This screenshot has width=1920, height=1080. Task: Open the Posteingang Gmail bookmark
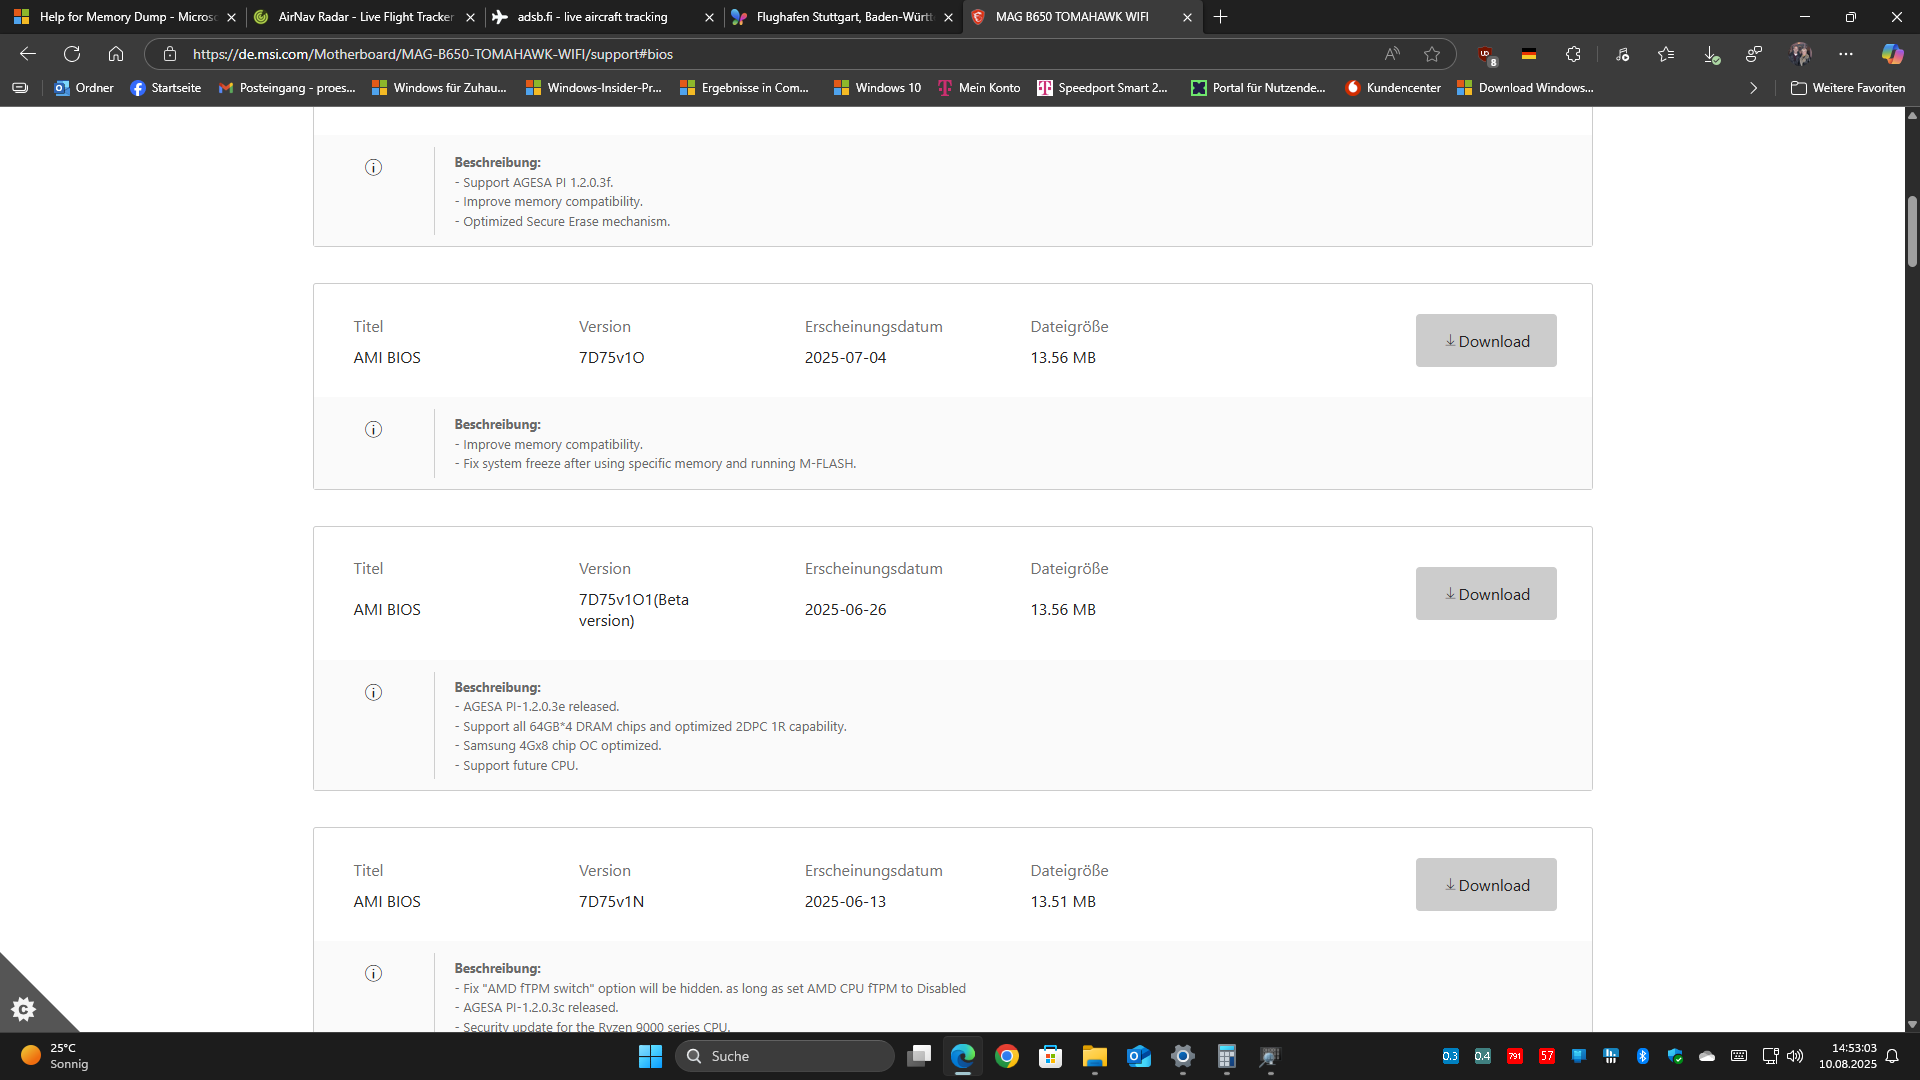tap(287, 88)
